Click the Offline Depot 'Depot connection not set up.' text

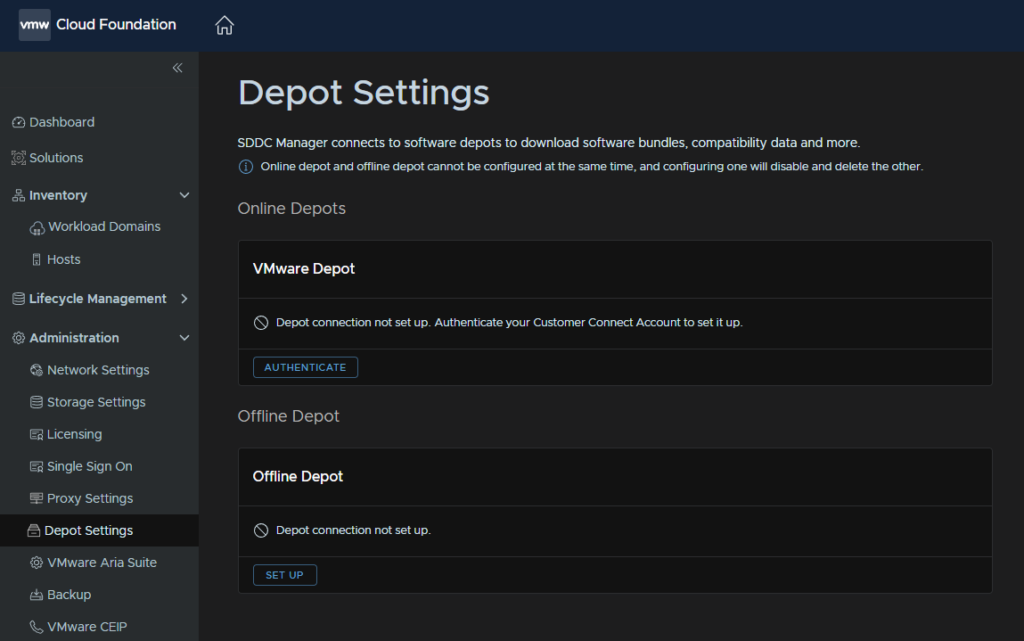tap(353, 531)
